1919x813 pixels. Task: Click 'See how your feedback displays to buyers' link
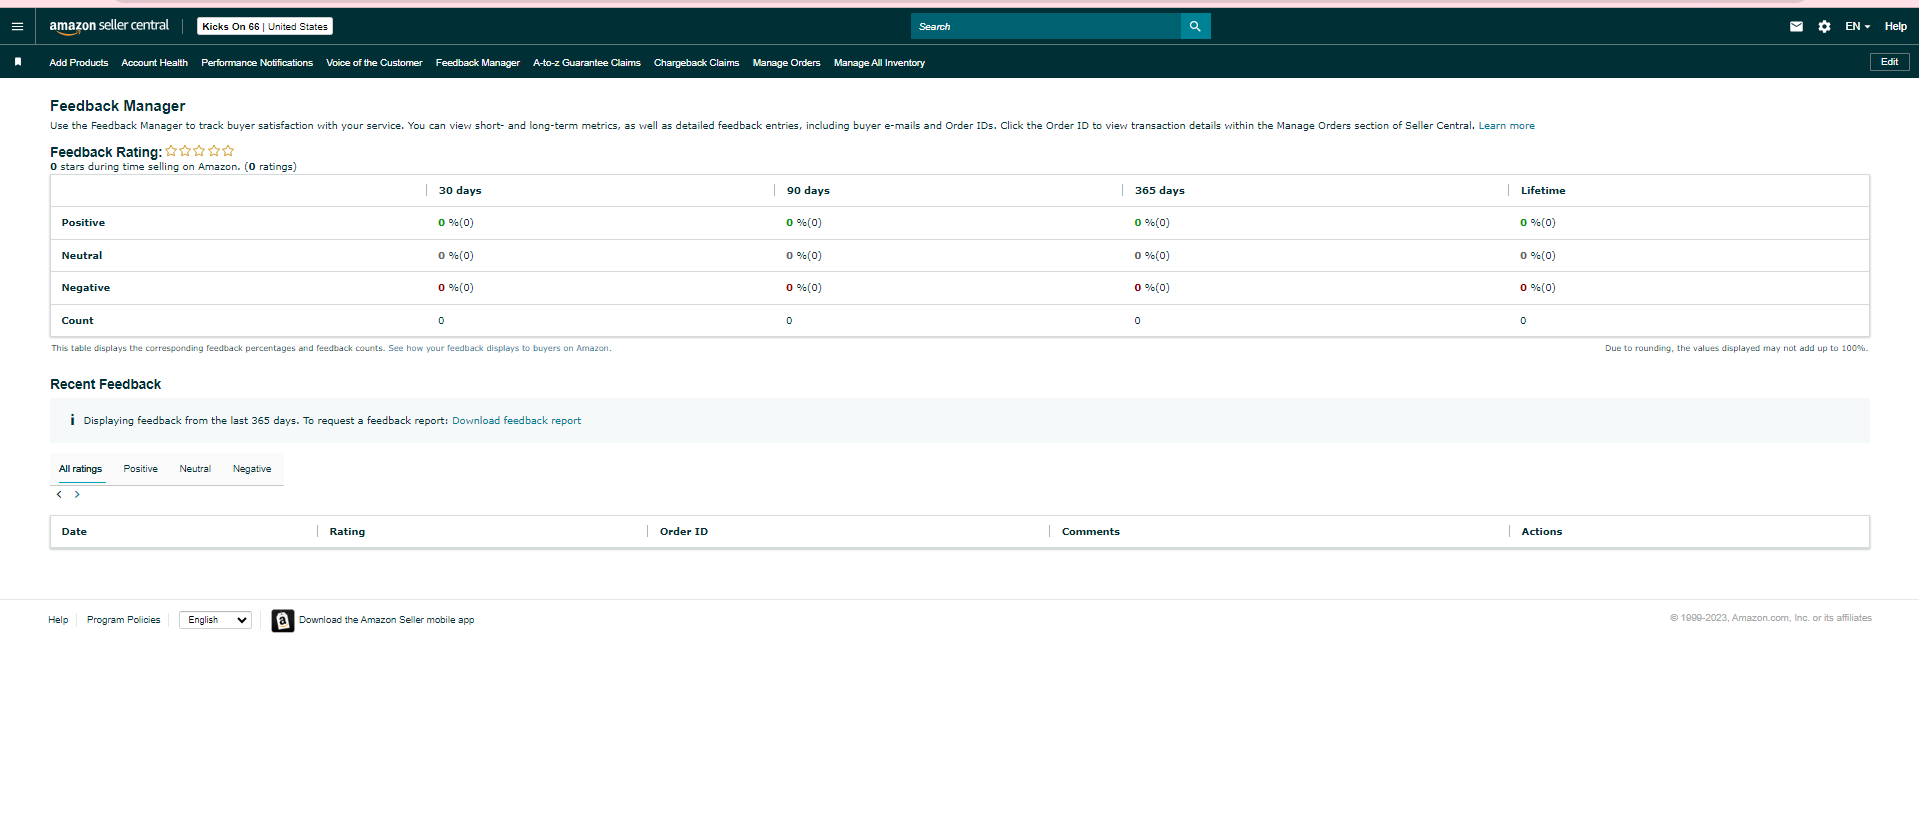(499, 348)
